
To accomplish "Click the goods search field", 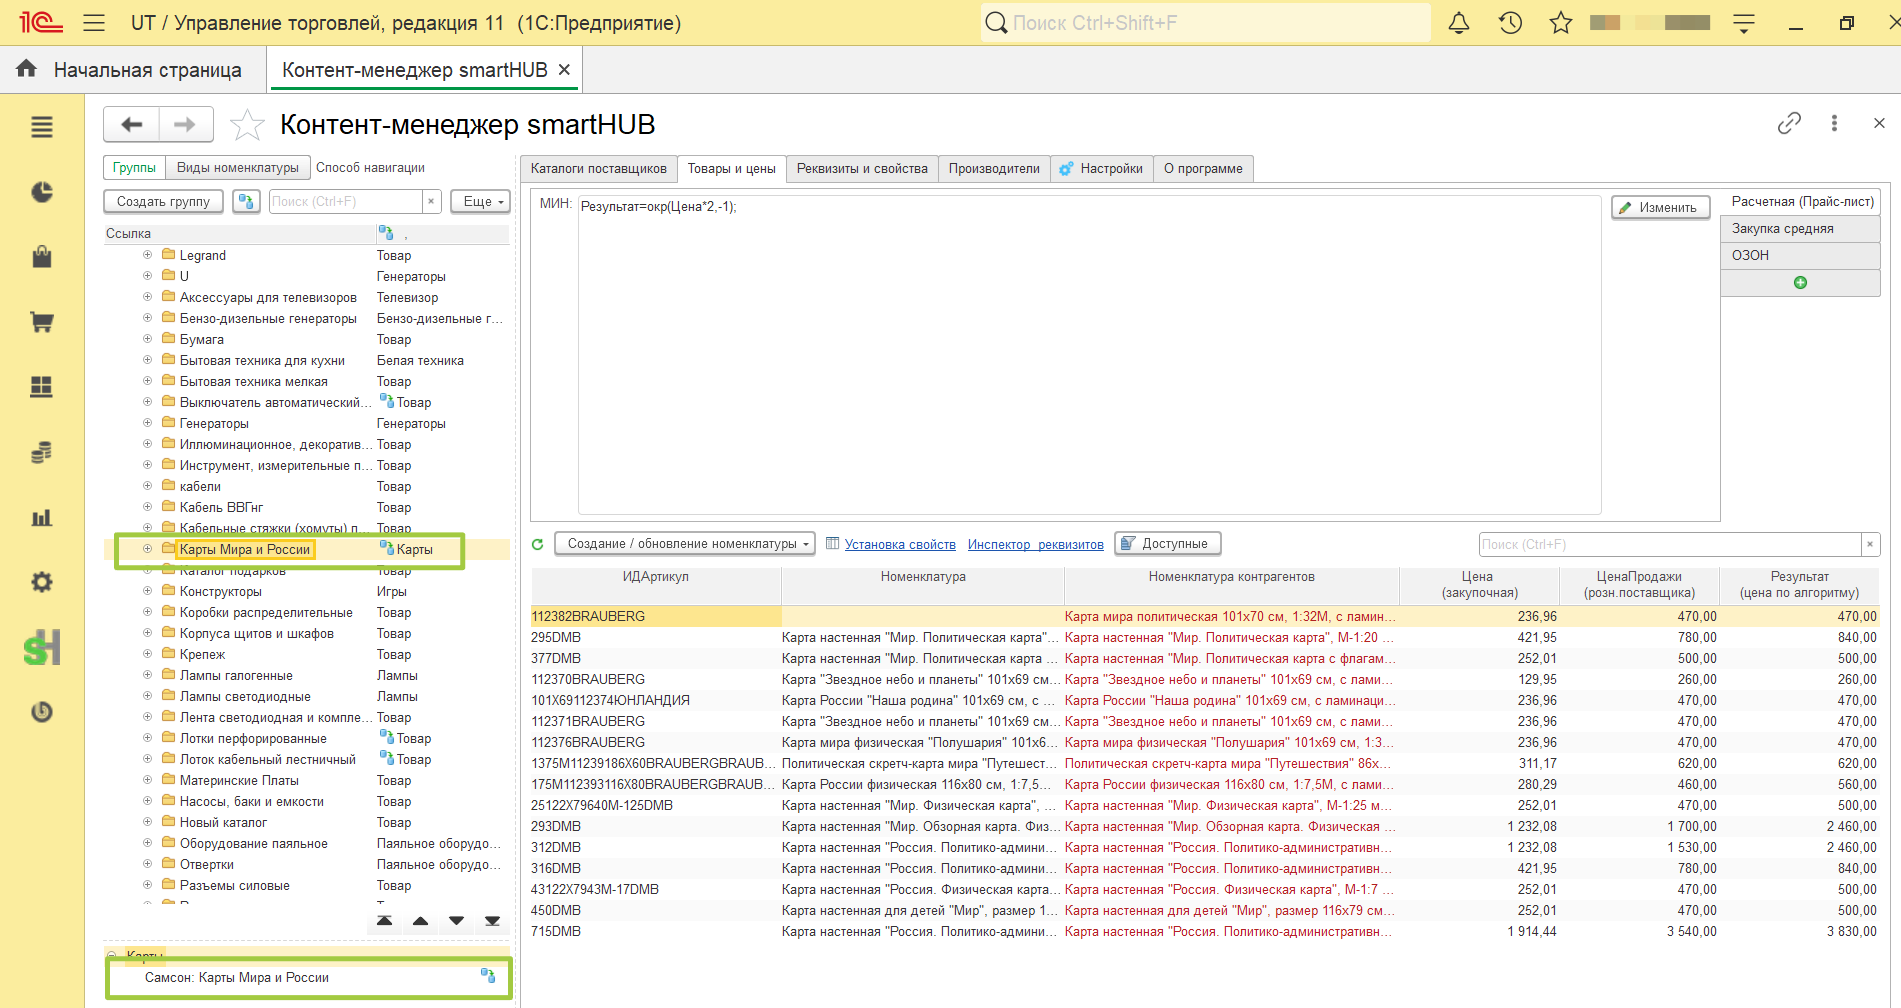I will coord(1668,544).
